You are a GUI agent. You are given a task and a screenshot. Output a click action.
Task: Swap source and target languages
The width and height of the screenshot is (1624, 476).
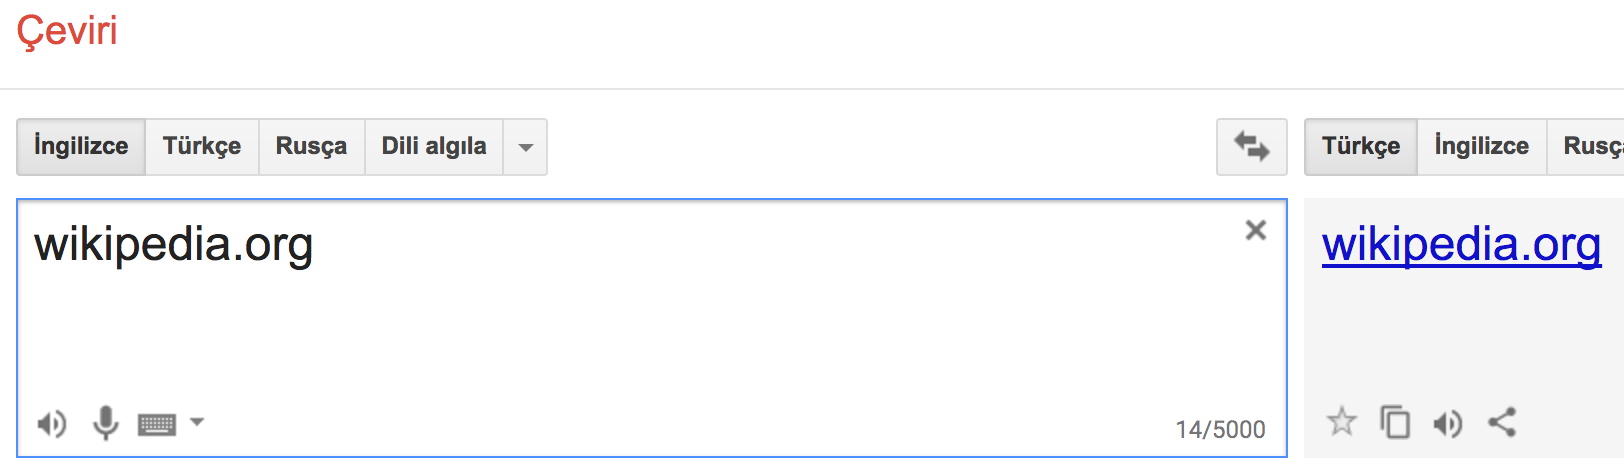click(1251, 147)
